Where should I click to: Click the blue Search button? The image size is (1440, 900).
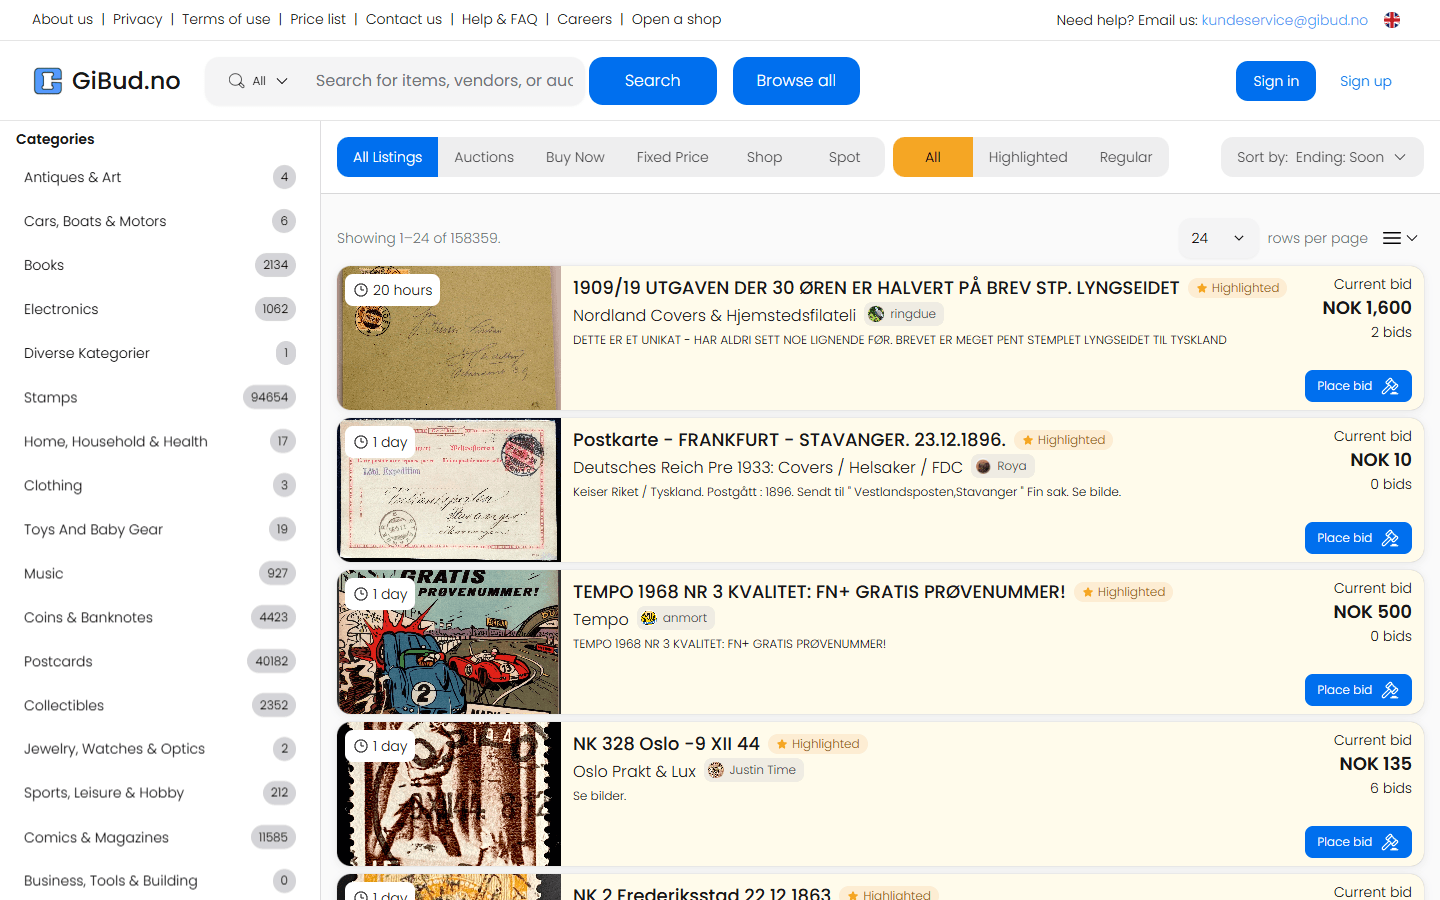coord(653,81)
